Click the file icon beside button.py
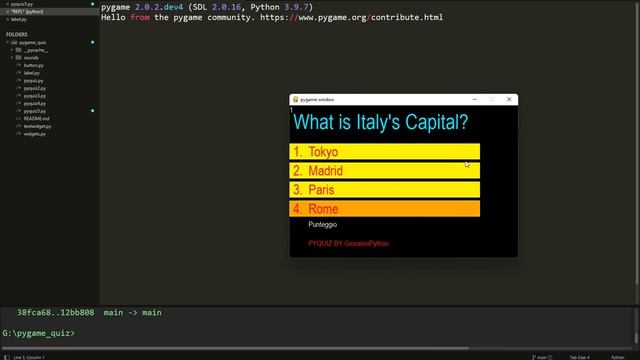Screen dimensions: 640x360 [x=18, y=65]
